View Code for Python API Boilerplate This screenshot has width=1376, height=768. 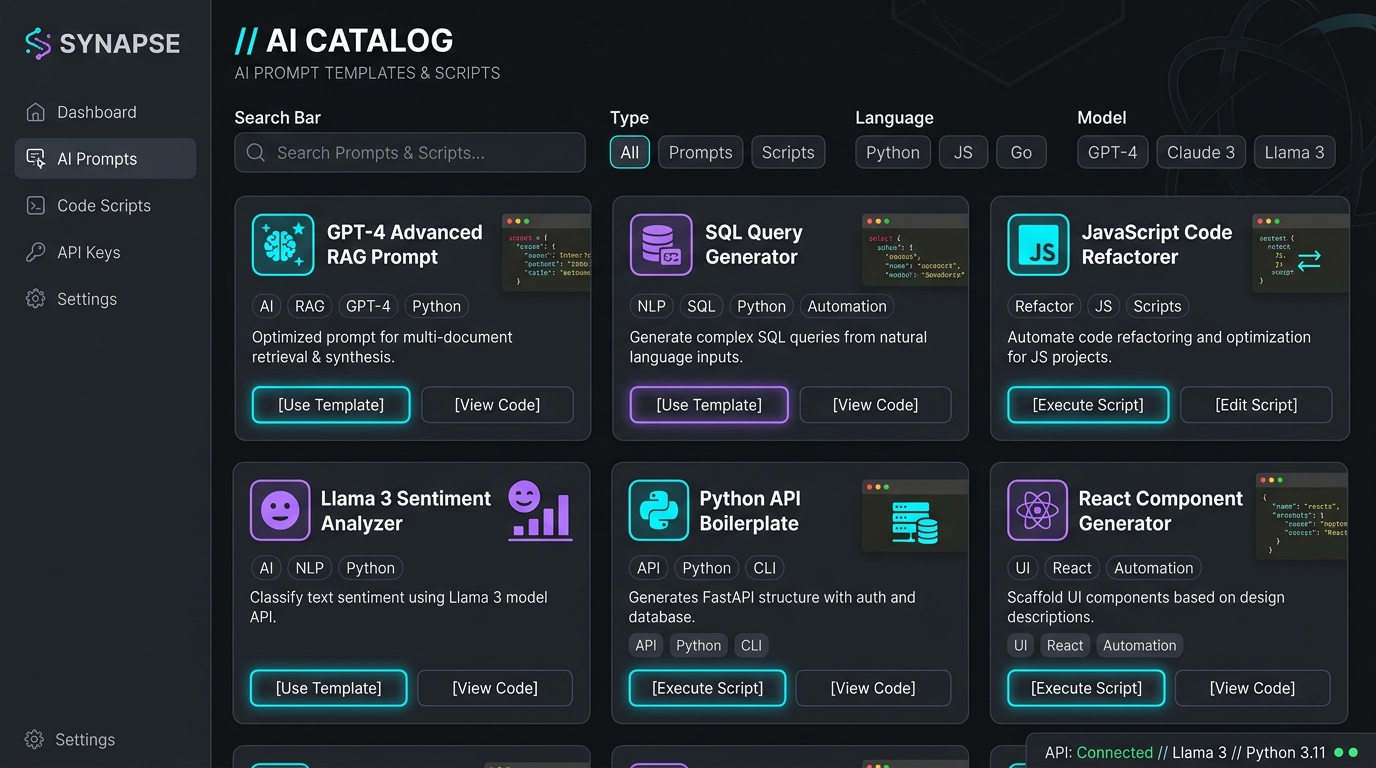click(873, 688)
